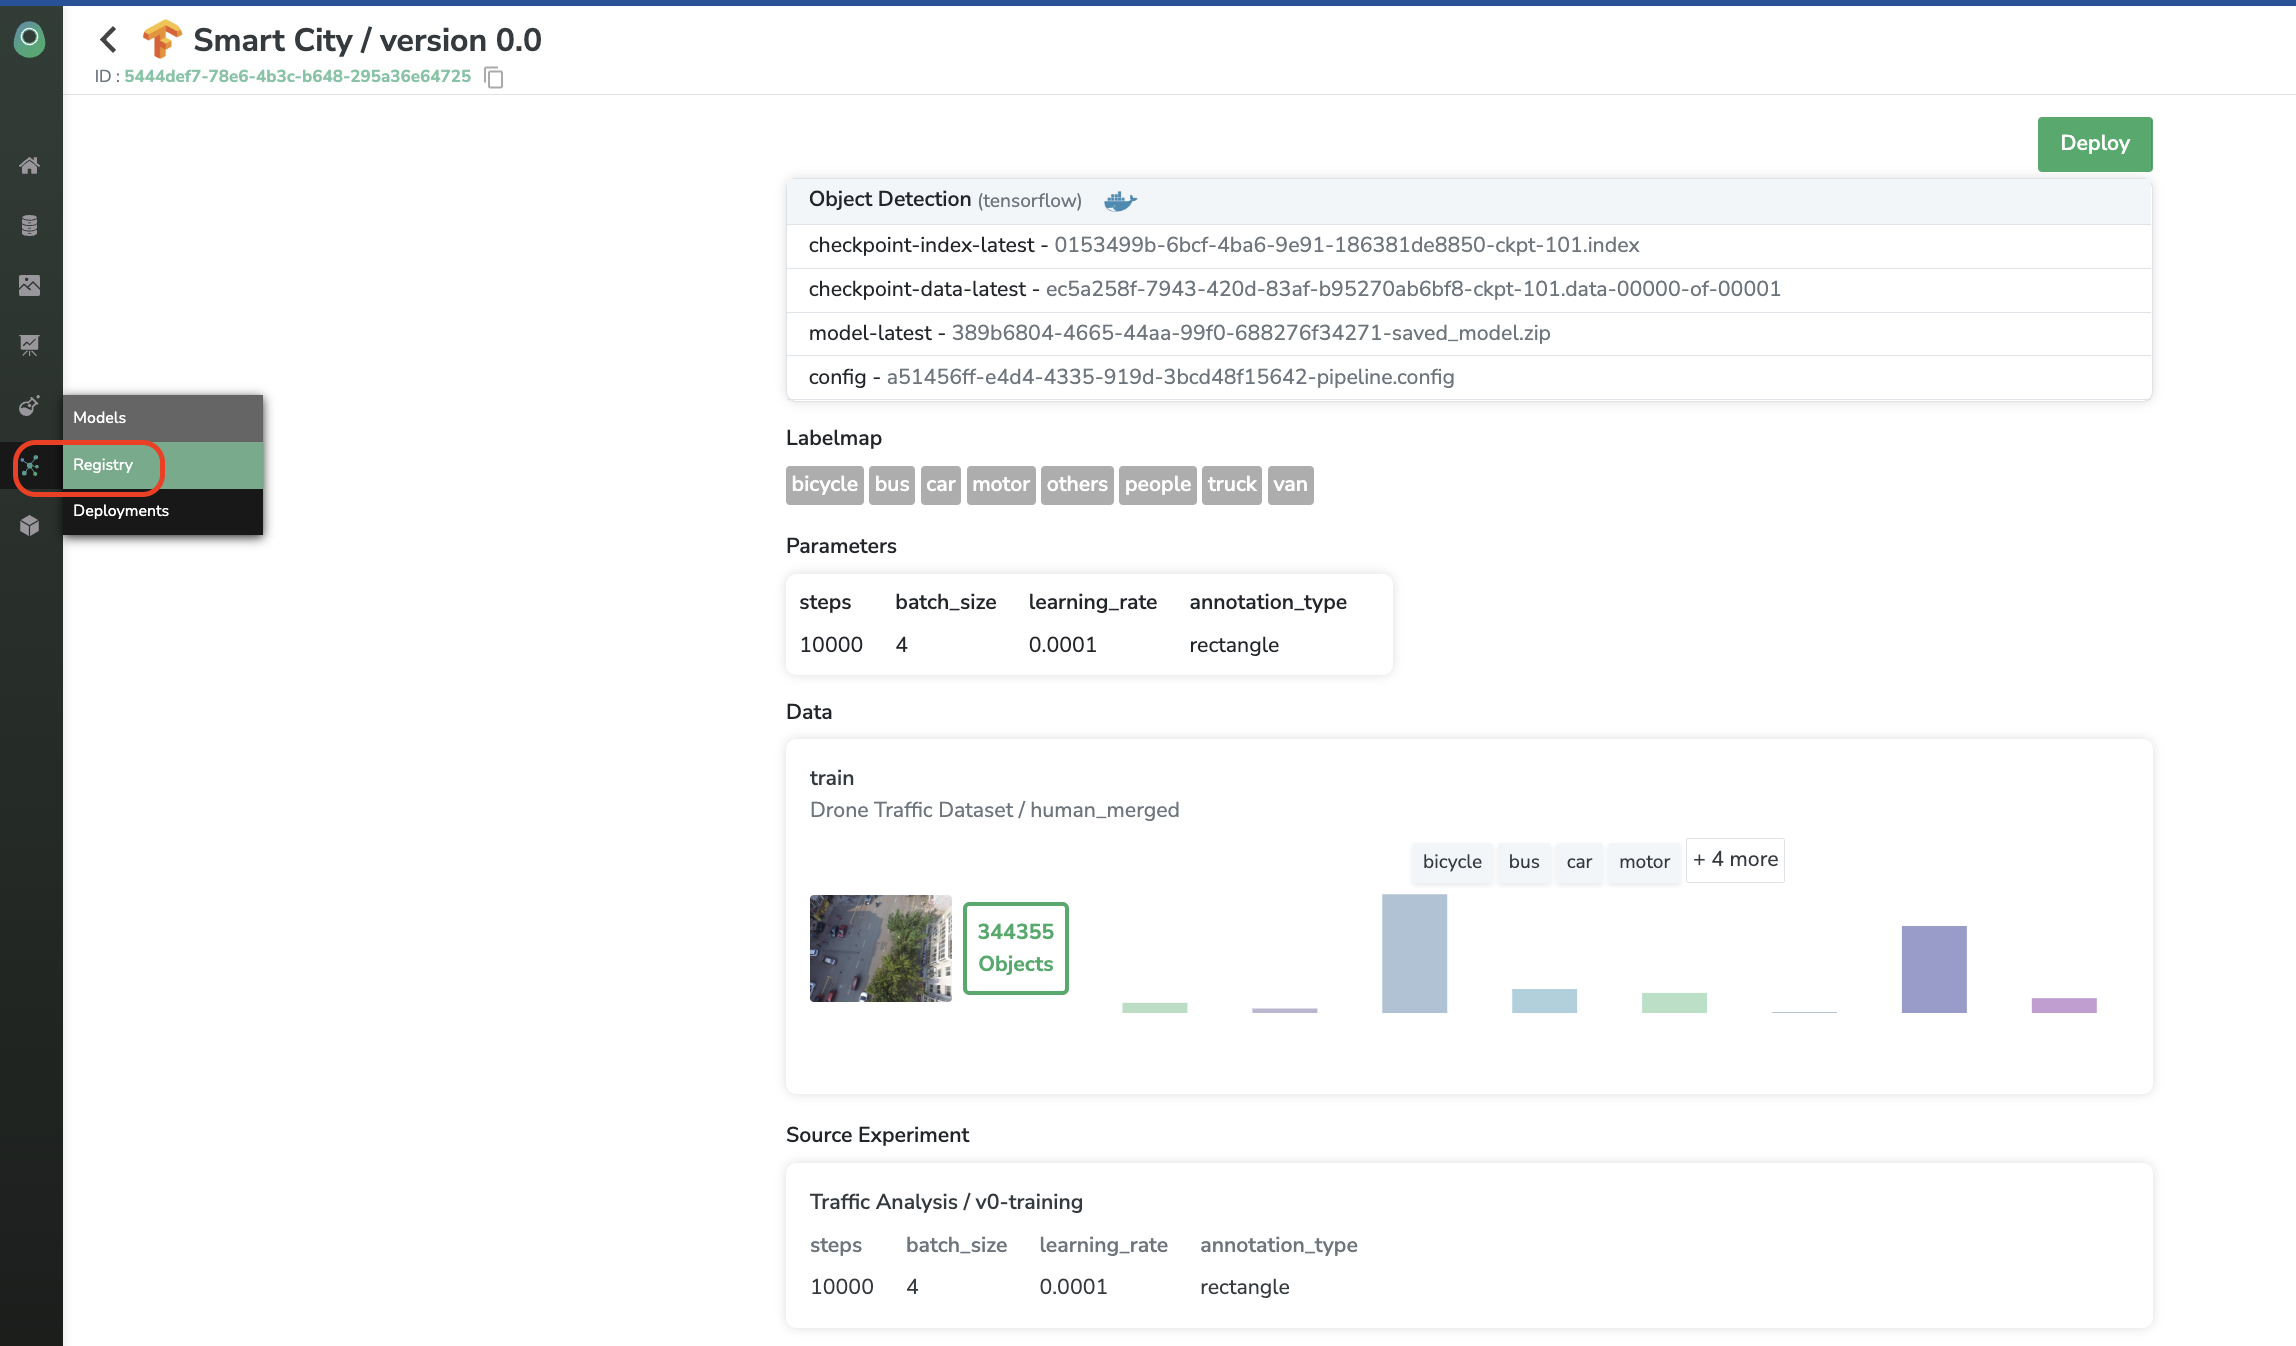2296x1346 pixels.
Task: Select the model registry network sidebar icon
Action: tap(30, 466)
